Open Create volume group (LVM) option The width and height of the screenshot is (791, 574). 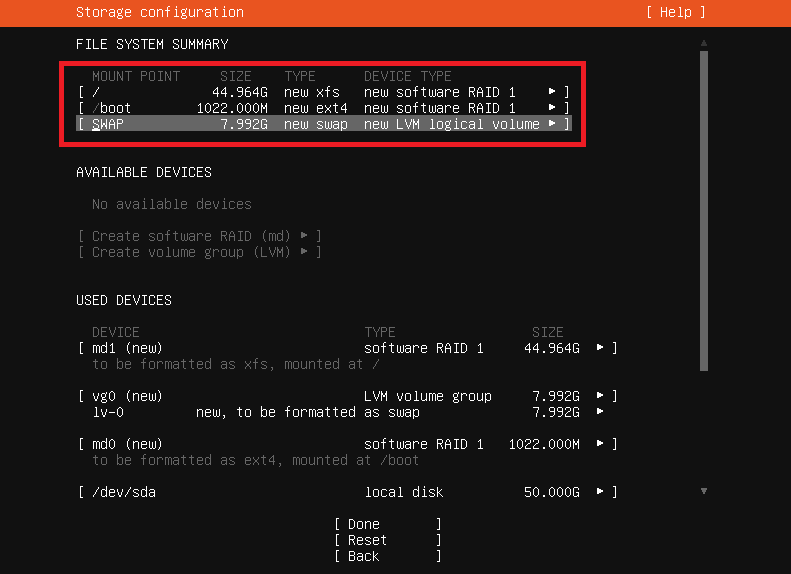point(199,252)
